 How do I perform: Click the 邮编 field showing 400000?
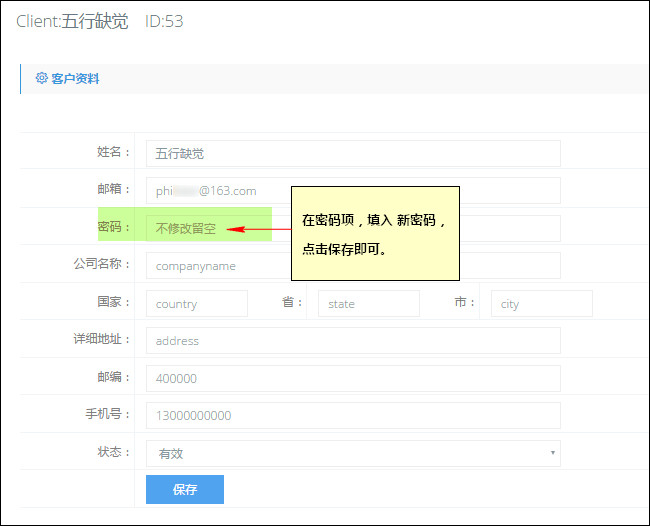point(352,379)
